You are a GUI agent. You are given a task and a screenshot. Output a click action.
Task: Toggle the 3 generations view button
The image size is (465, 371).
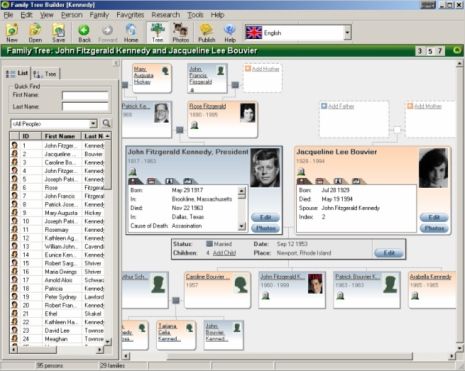(420, 51)
